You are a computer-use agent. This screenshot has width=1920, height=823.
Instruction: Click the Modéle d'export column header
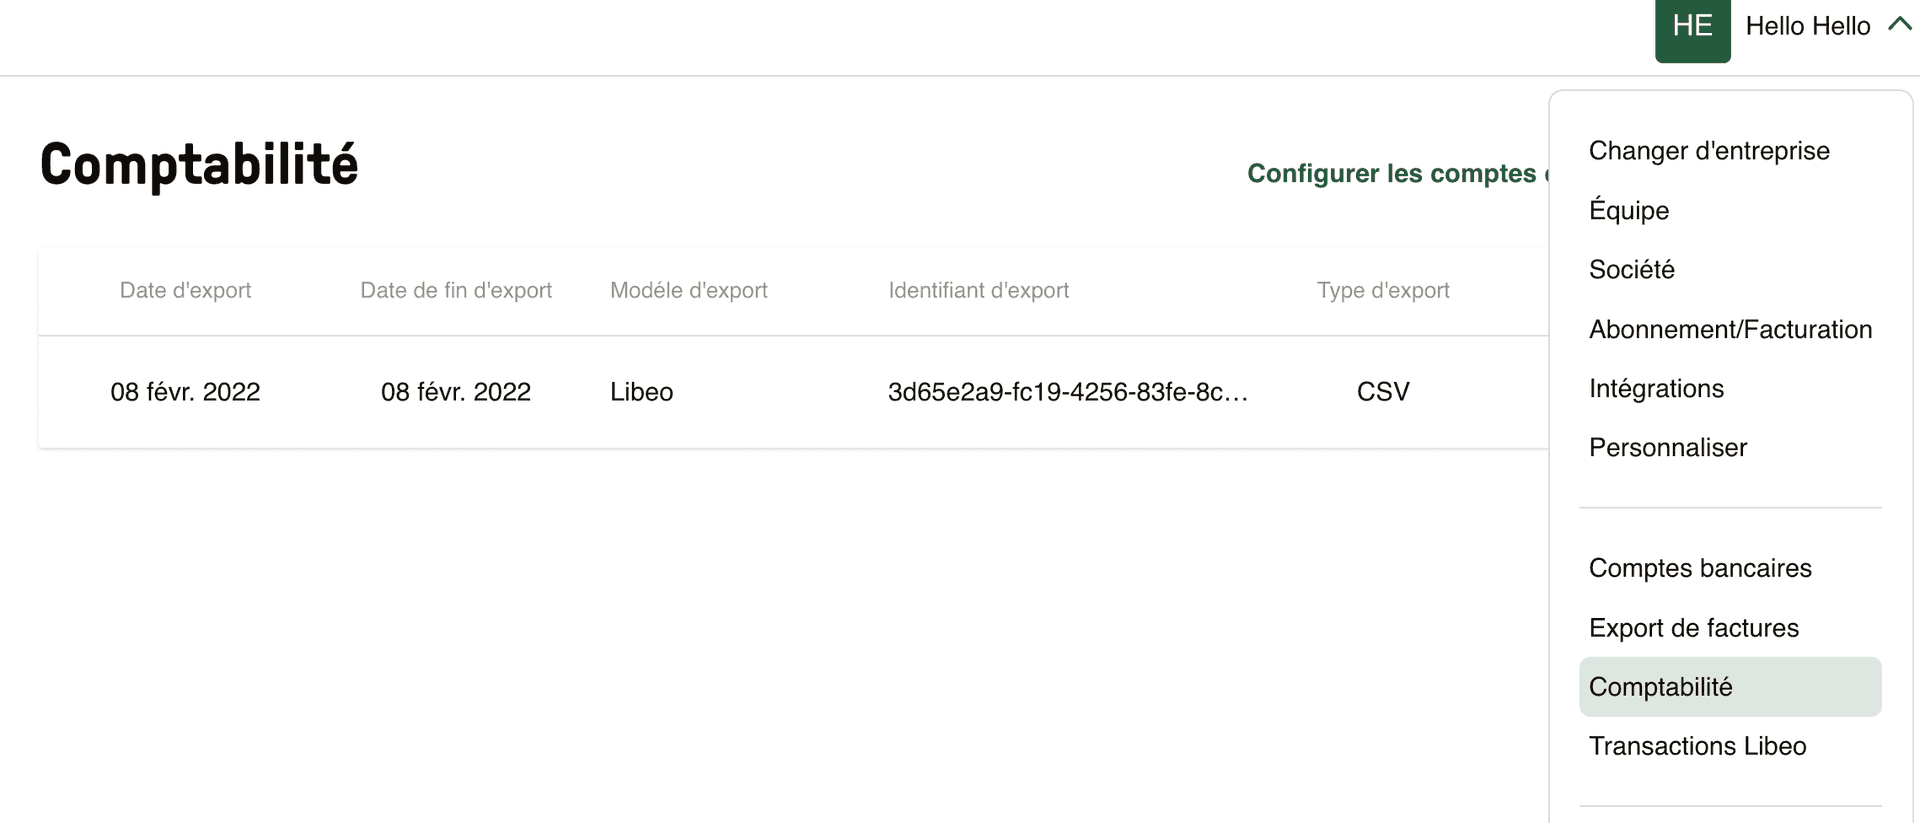point(688,290)
